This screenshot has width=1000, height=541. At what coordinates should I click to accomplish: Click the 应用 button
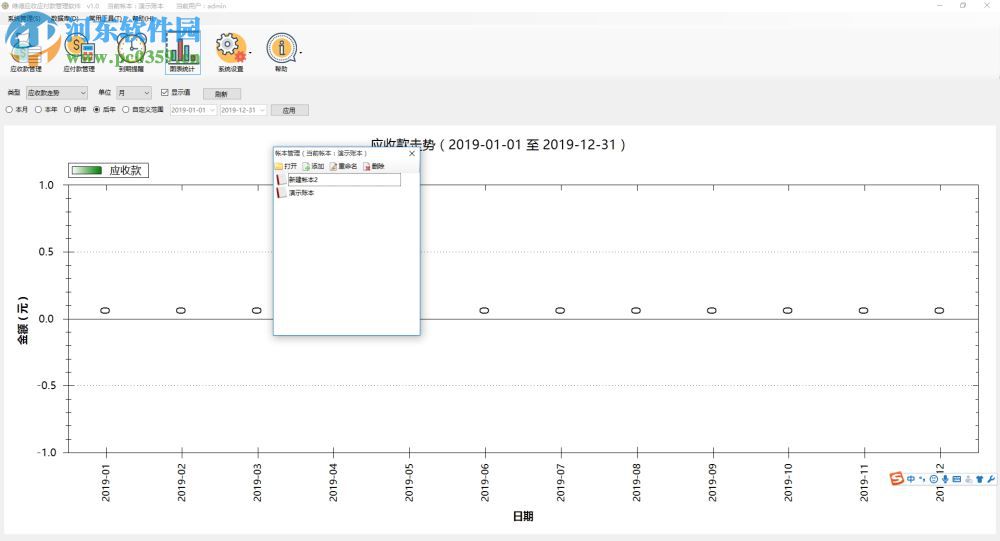point(290,110)
